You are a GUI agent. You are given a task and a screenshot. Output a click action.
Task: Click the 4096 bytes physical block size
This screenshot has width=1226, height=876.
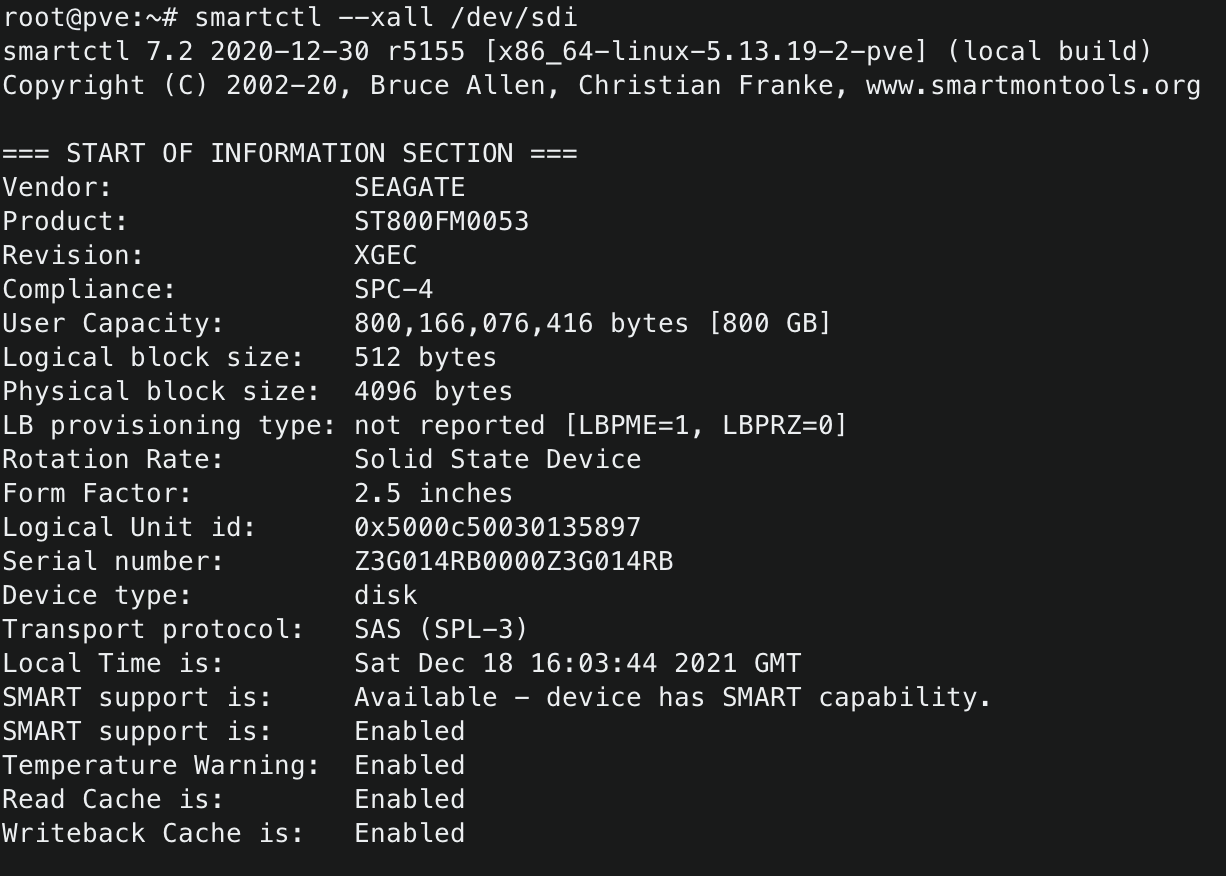[x=433, y=392]
